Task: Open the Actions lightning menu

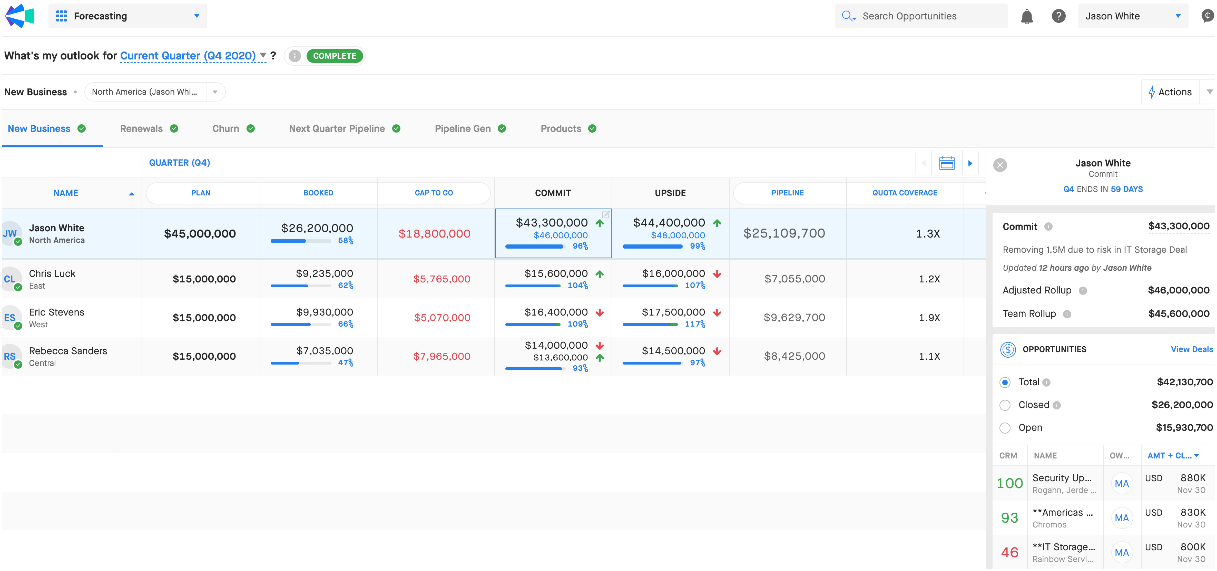Action: click(x=1168, y=92)
